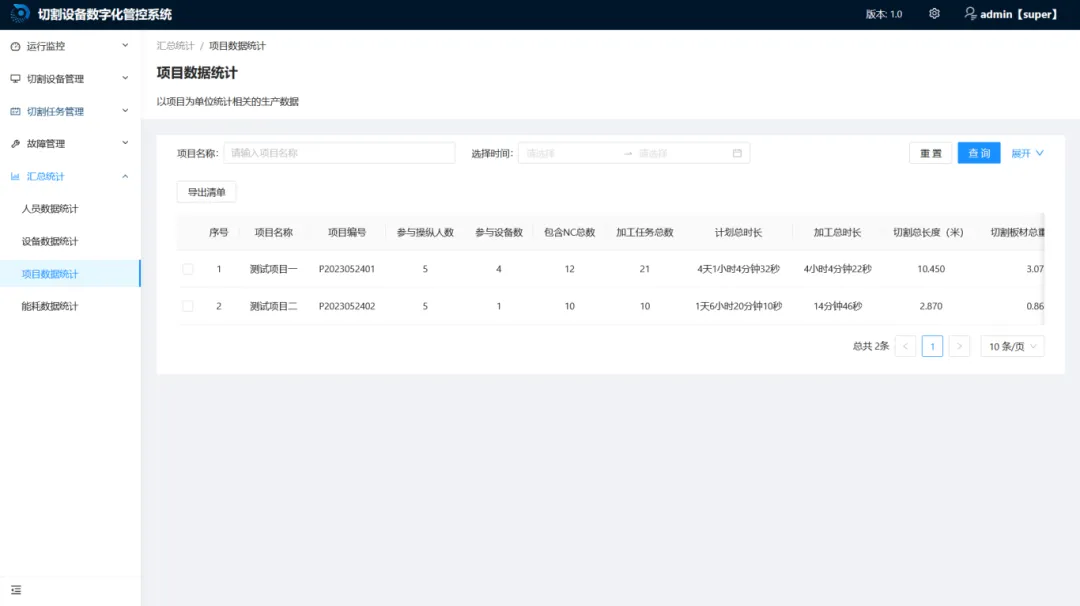
Task: Click the 查询 search button
Action: point(979,153)
